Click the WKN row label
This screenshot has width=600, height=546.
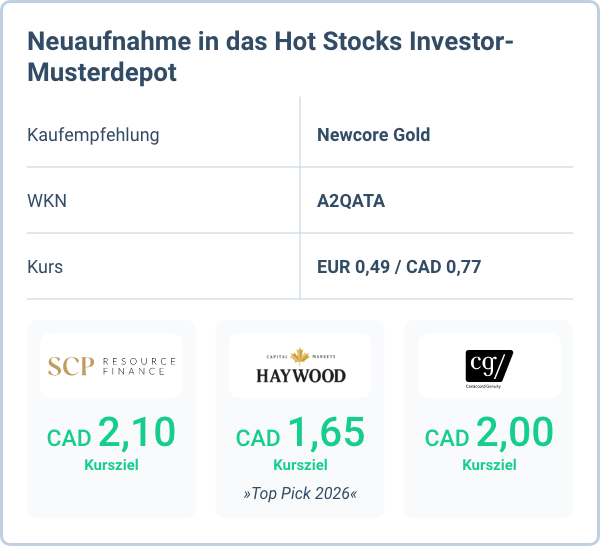47,201
